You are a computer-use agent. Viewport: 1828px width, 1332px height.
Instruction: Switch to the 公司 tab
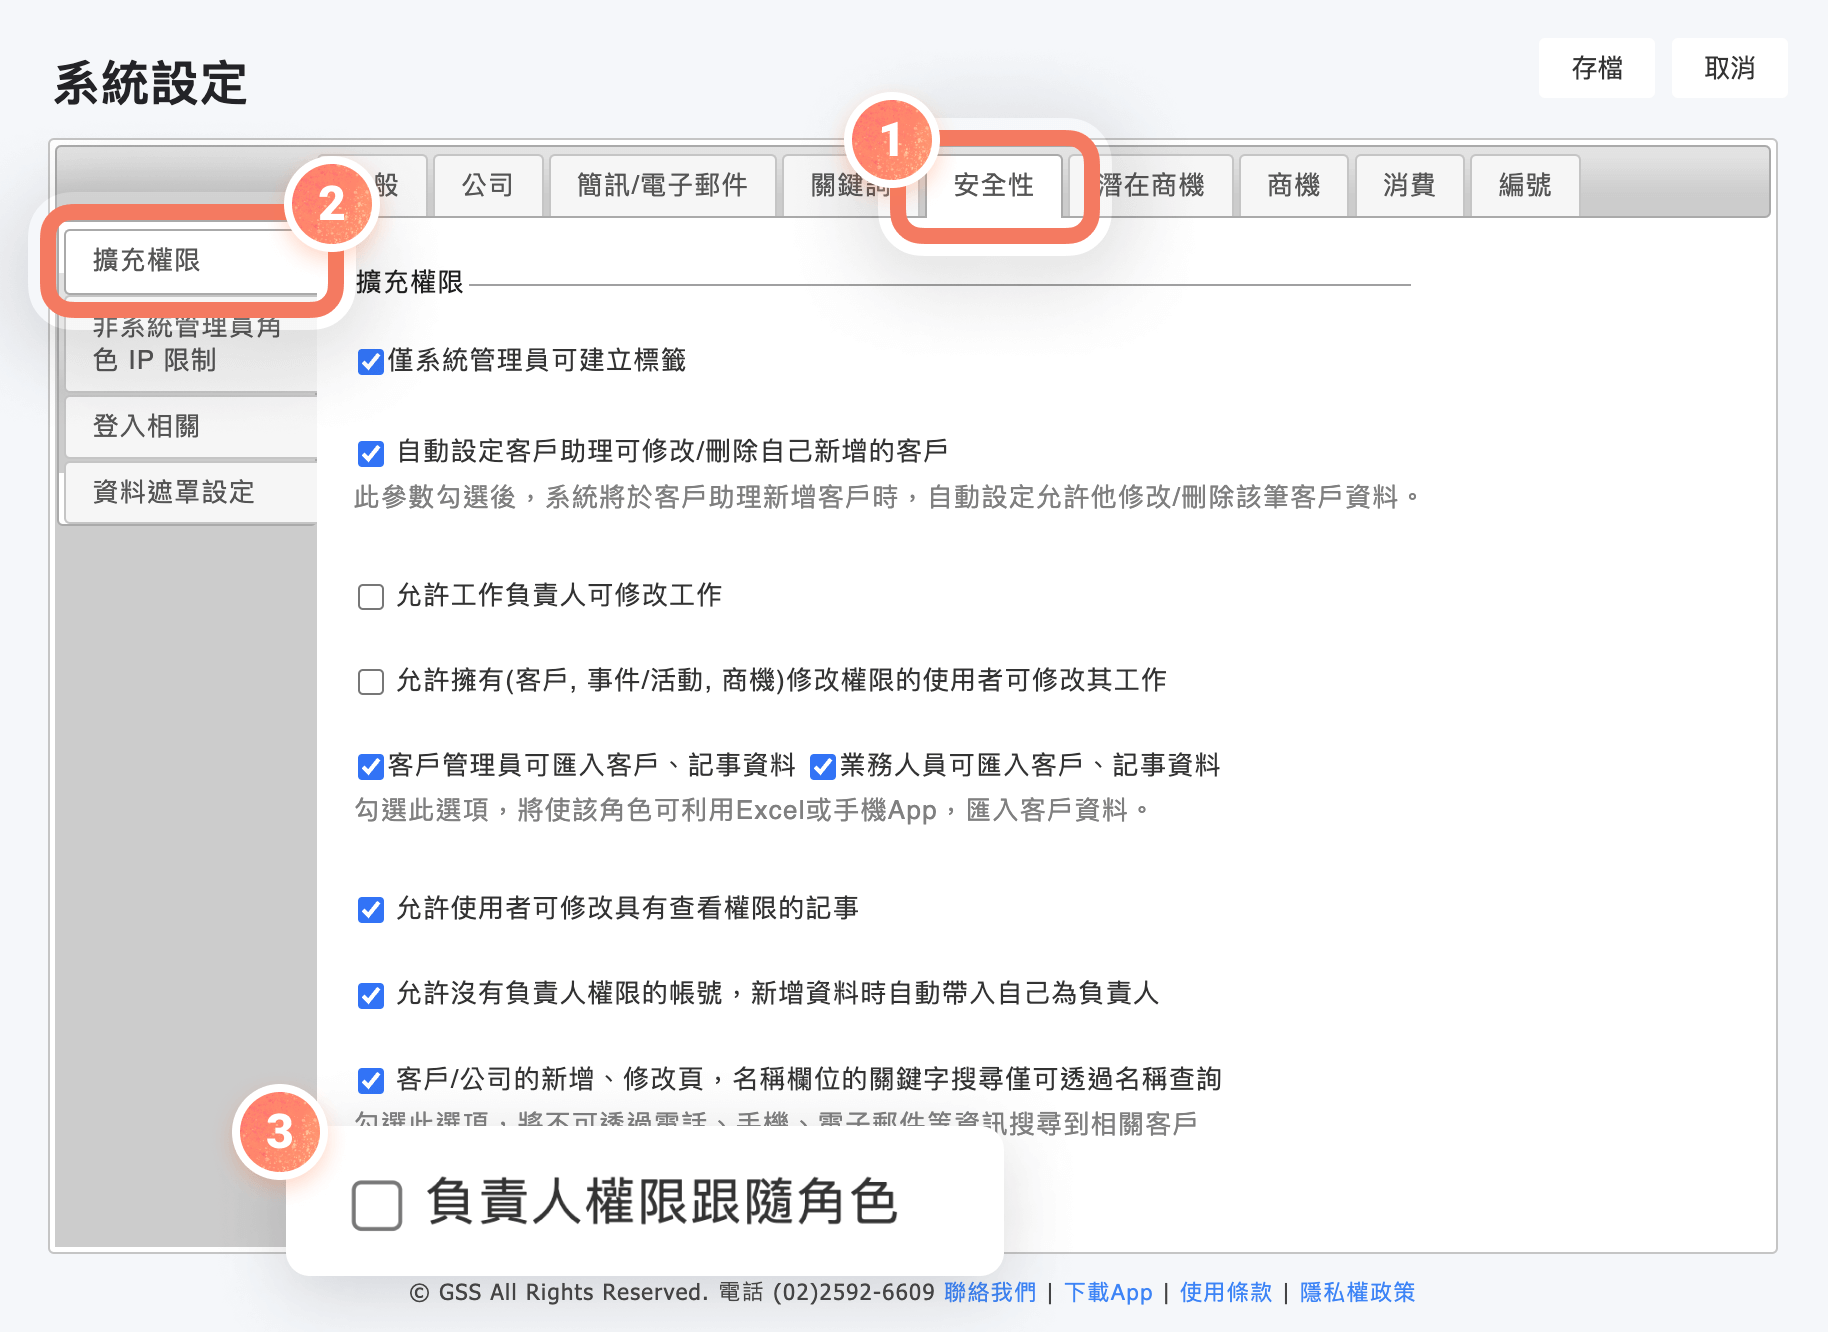[488, 185]
